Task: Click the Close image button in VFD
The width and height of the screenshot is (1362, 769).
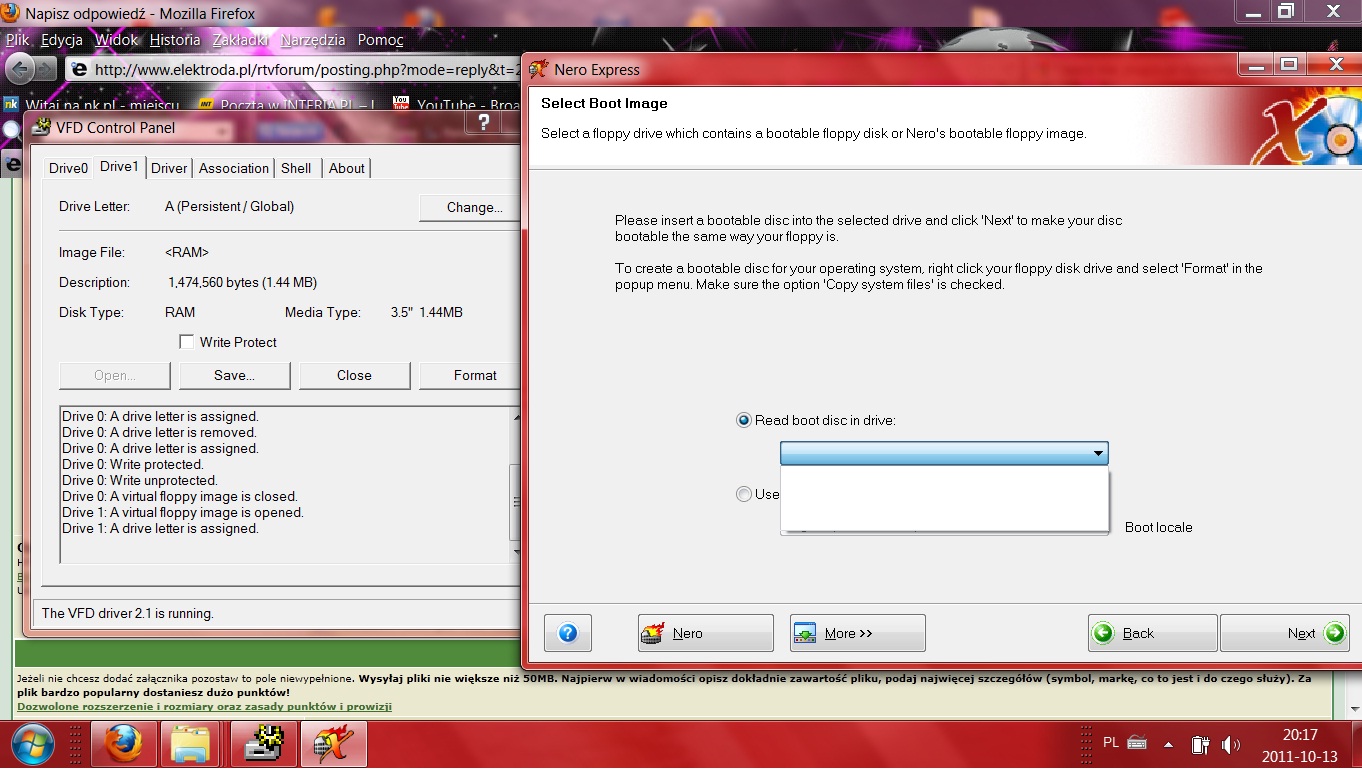Action: click(x=354, y=375)
